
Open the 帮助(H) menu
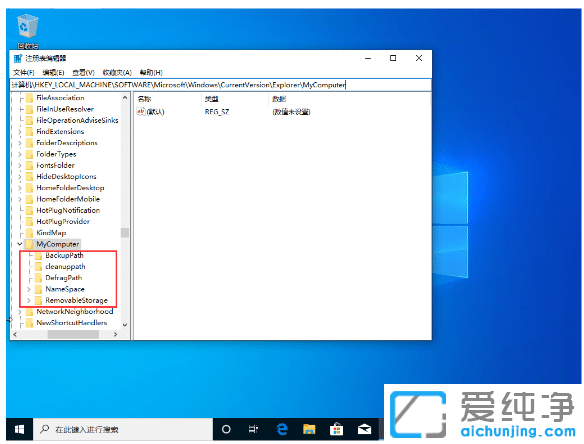pos(151,72)
